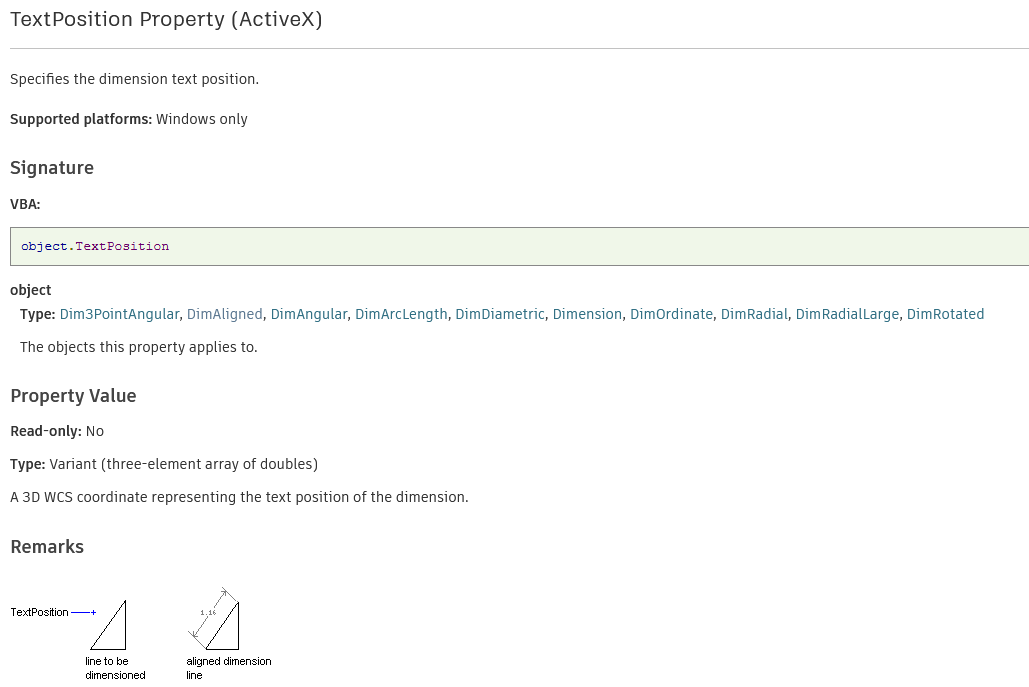Follow the DimOrdinate link

(671, 314)
